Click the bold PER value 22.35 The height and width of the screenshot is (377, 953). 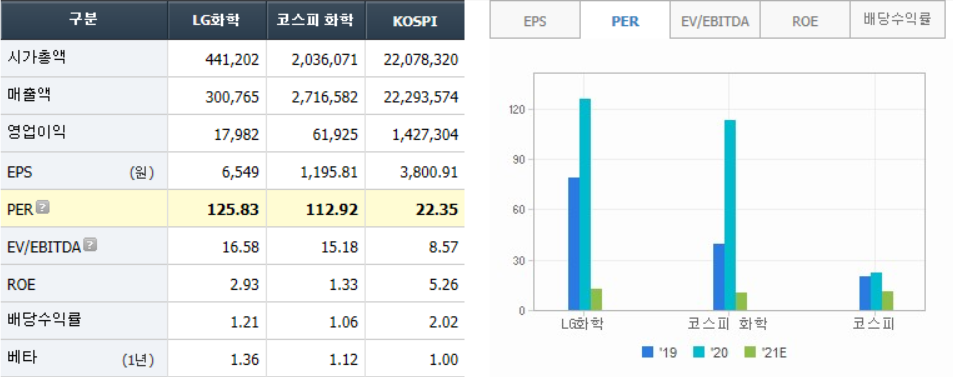[x=438, y=210]
